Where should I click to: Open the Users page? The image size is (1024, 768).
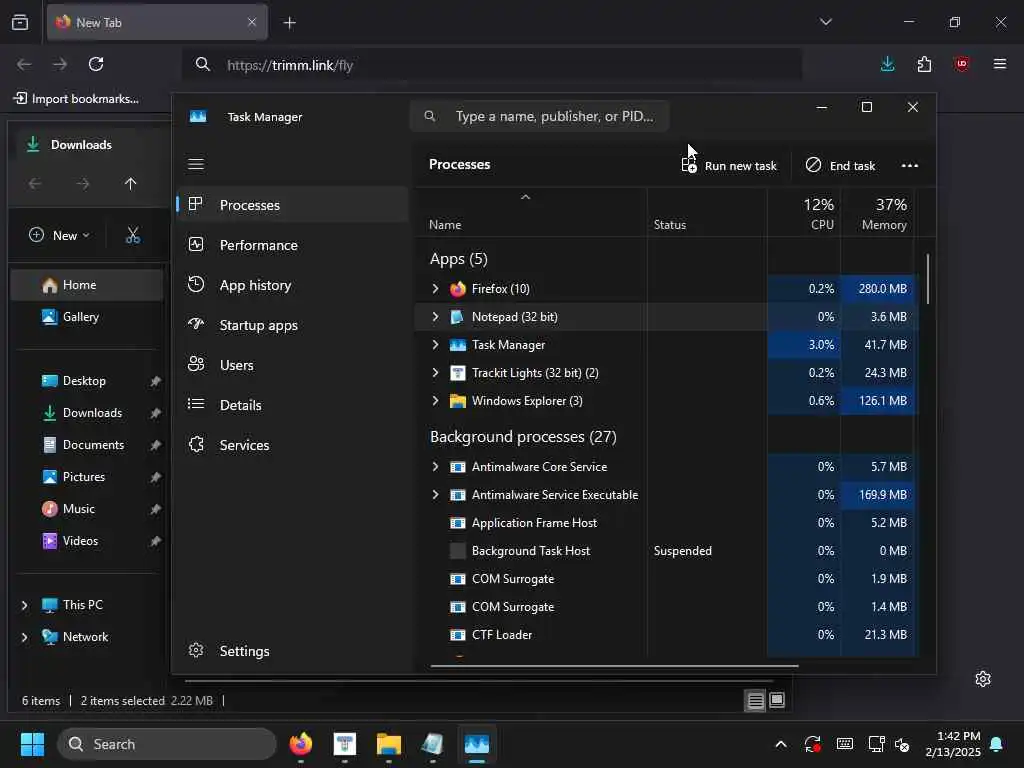292,365
